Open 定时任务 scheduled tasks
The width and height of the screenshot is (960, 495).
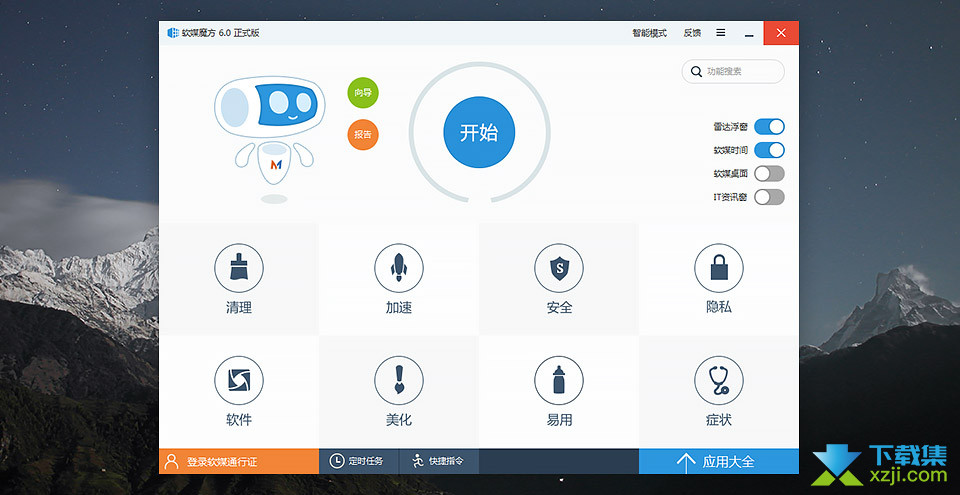click(359, 461)
